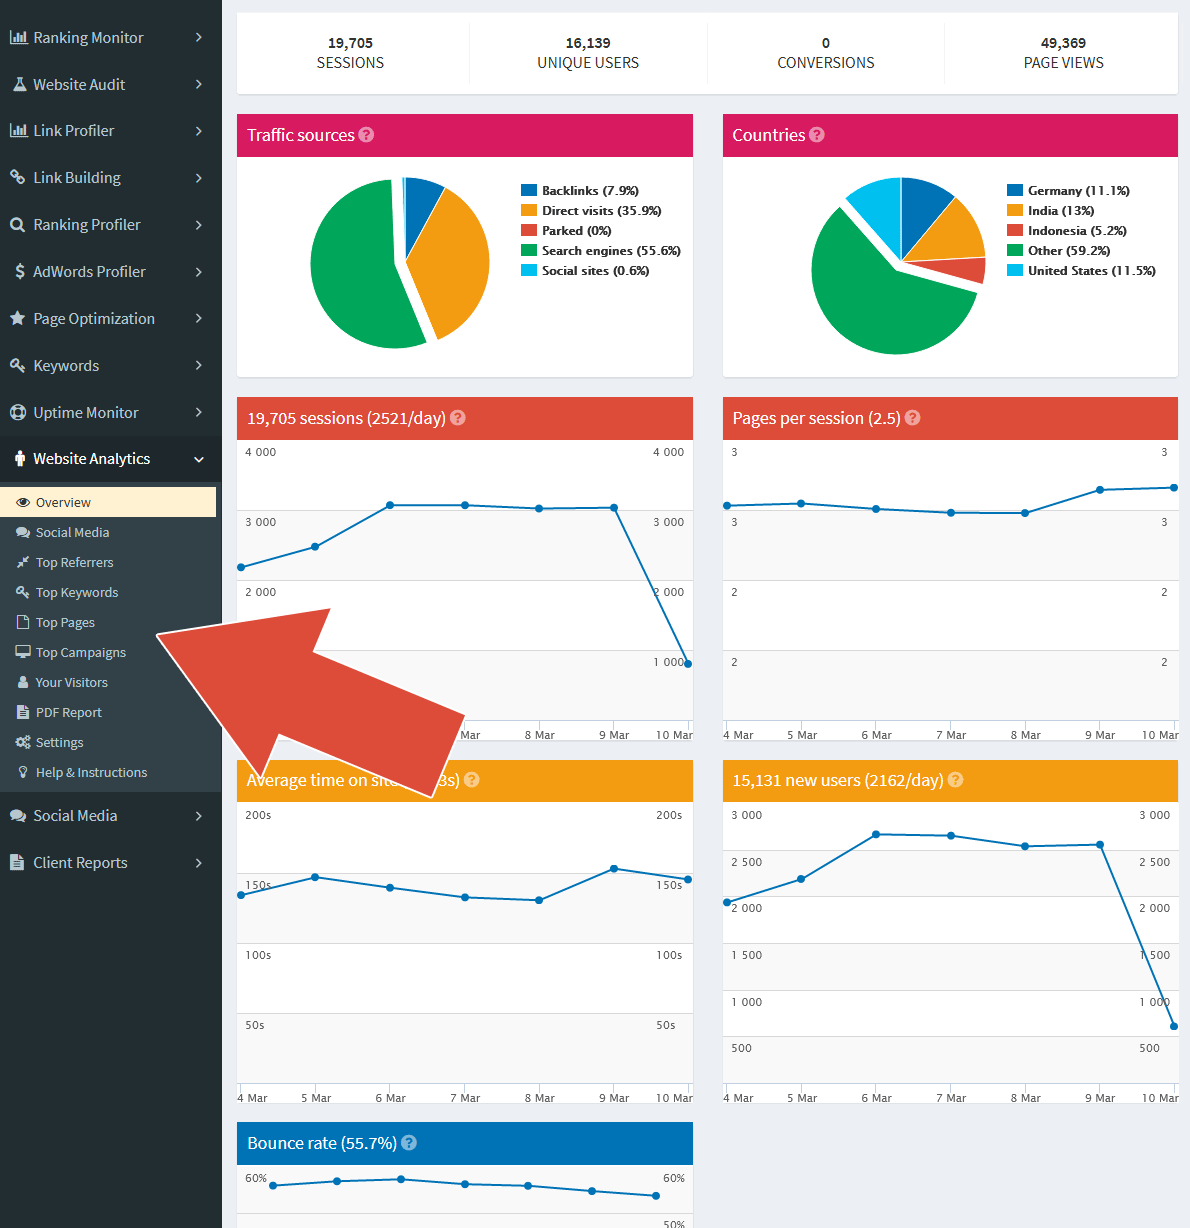Image resolution: width=1190 pixels, height=1228 pixels.
Task: Click the Settings gears item
Action: pyautogui.click(x=57, y=742)
